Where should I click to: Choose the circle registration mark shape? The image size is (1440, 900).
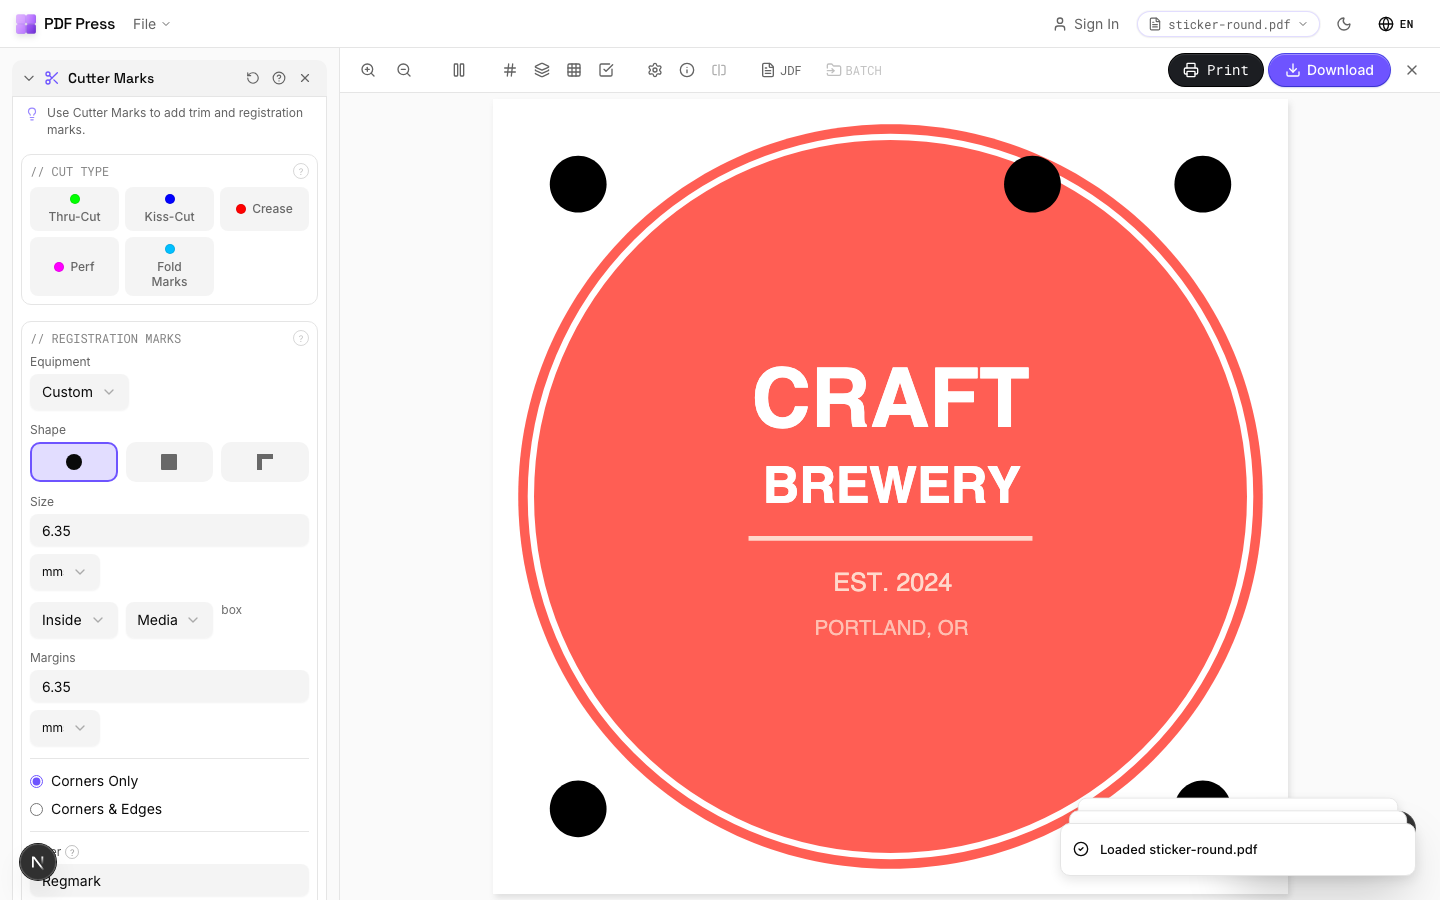(74, 462)
